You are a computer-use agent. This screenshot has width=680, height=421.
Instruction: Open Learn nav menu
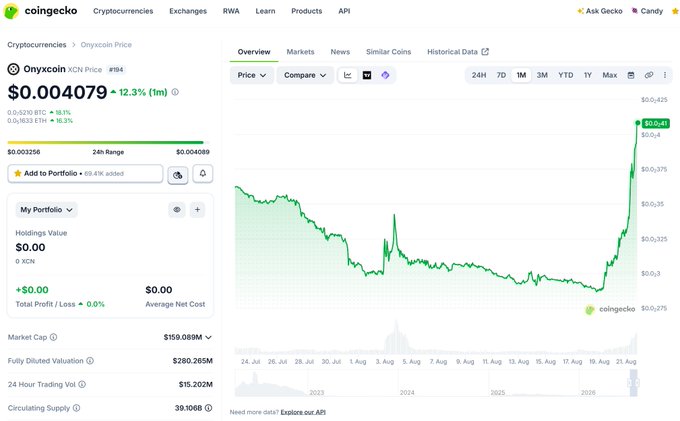265,11
